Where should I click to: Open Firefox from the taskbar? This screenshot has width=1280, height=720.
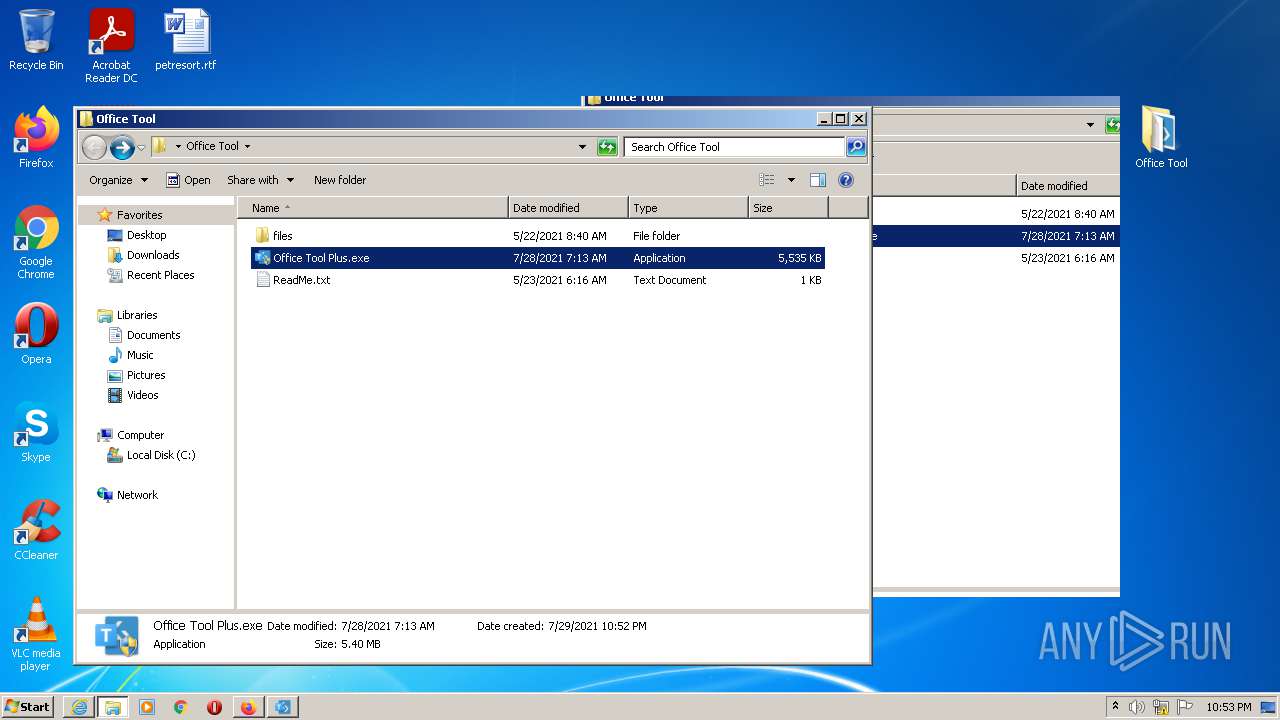click(x=248, y=707)
